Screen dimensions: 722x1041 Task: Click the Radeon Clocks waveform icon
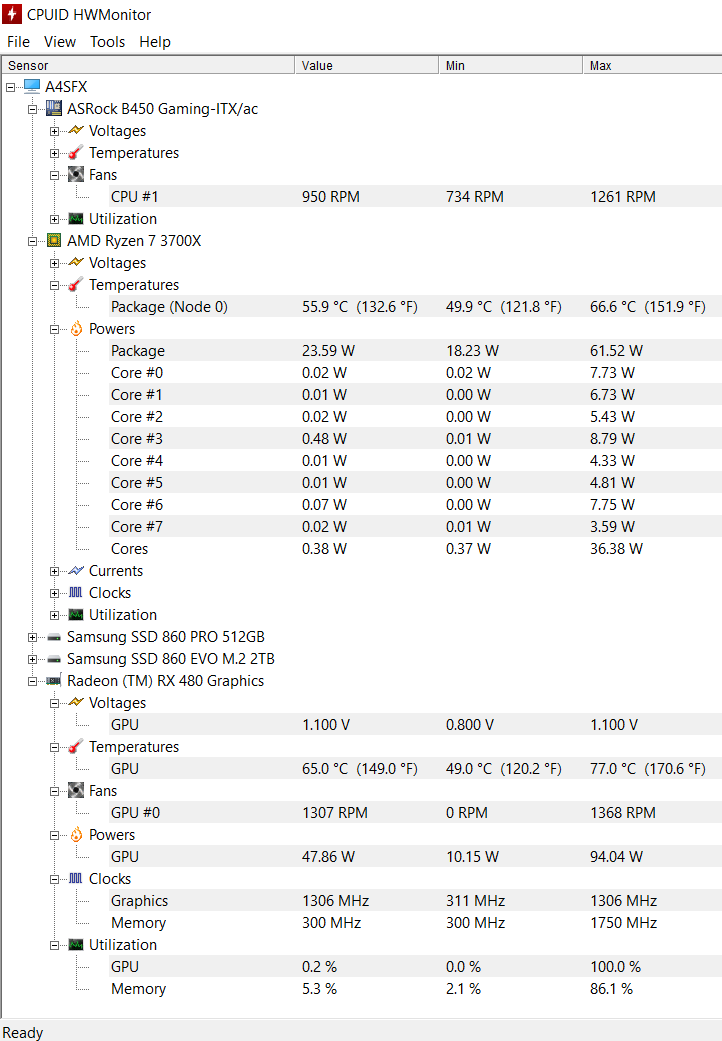pyautogui.click(x=76, y=878)
